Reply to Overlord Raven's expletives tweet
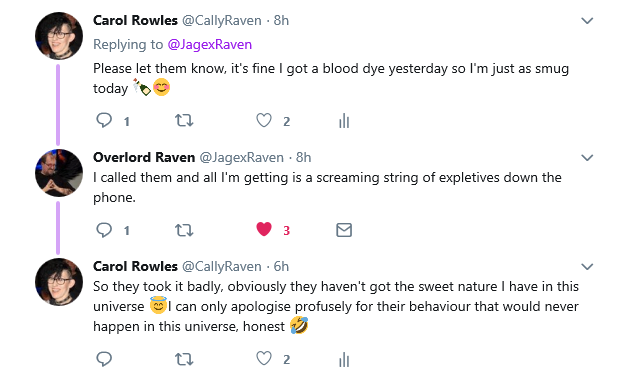Viewport: 628px width, 368px height. pos(104,230)
